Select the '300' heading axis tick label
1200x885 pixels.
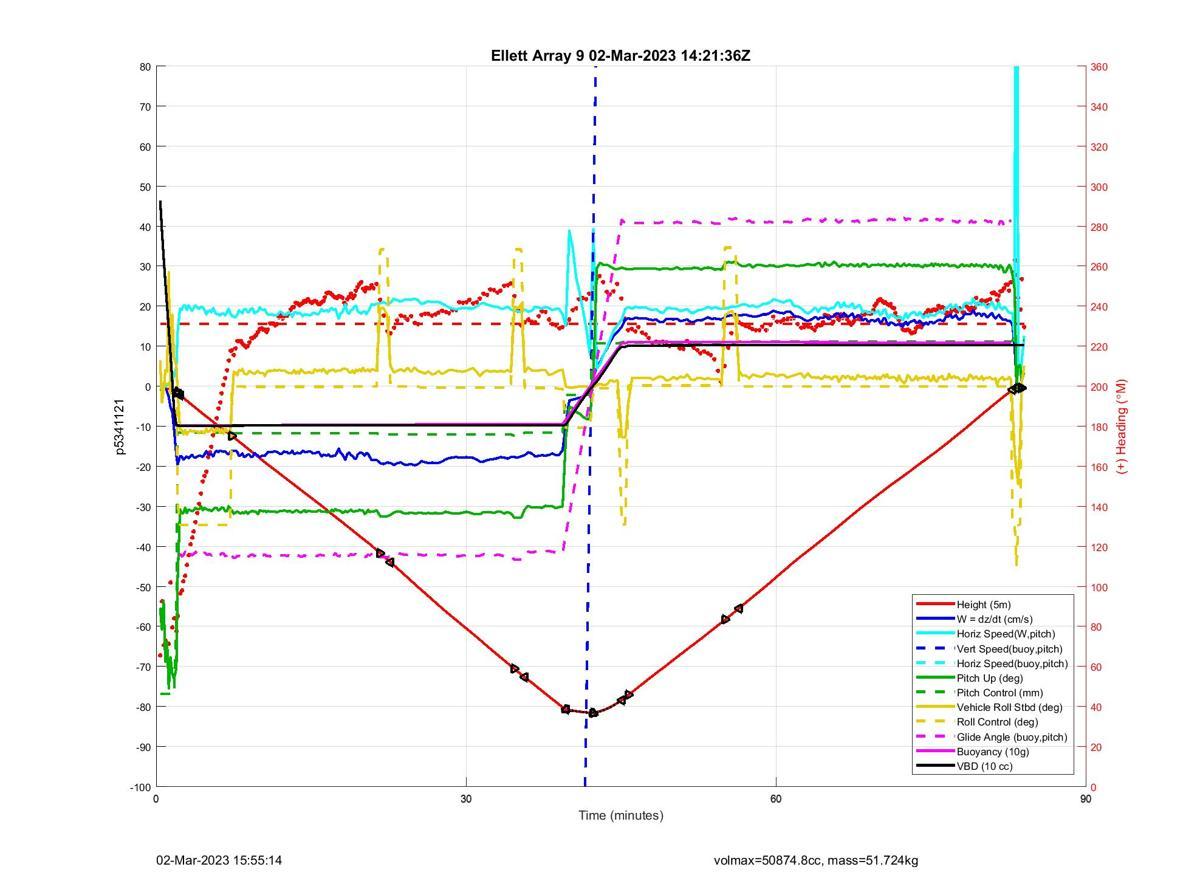pyautogui.click(x=1099, y=187)
